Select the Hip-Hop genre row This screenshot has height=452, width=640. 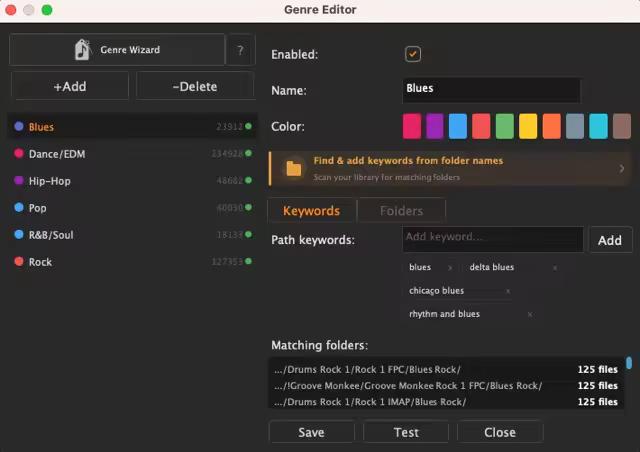click(132, 180)
